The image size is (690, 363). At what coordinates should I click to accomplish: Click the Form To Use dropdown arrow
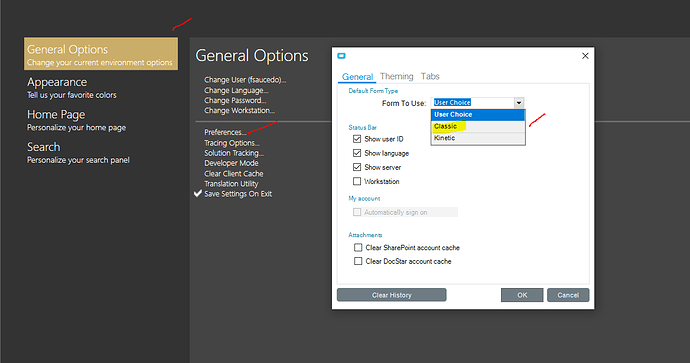pos(519,103)
